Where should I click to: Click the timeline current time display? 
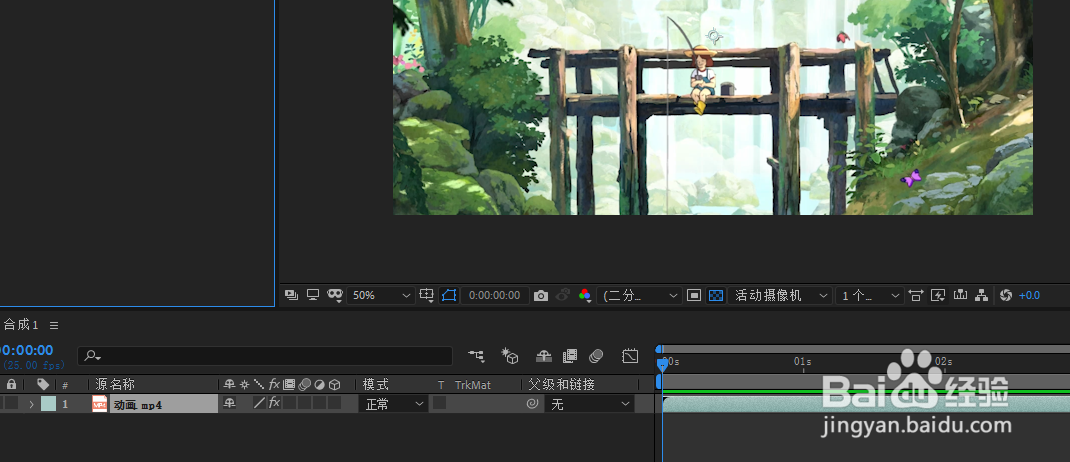coord(27,351)
